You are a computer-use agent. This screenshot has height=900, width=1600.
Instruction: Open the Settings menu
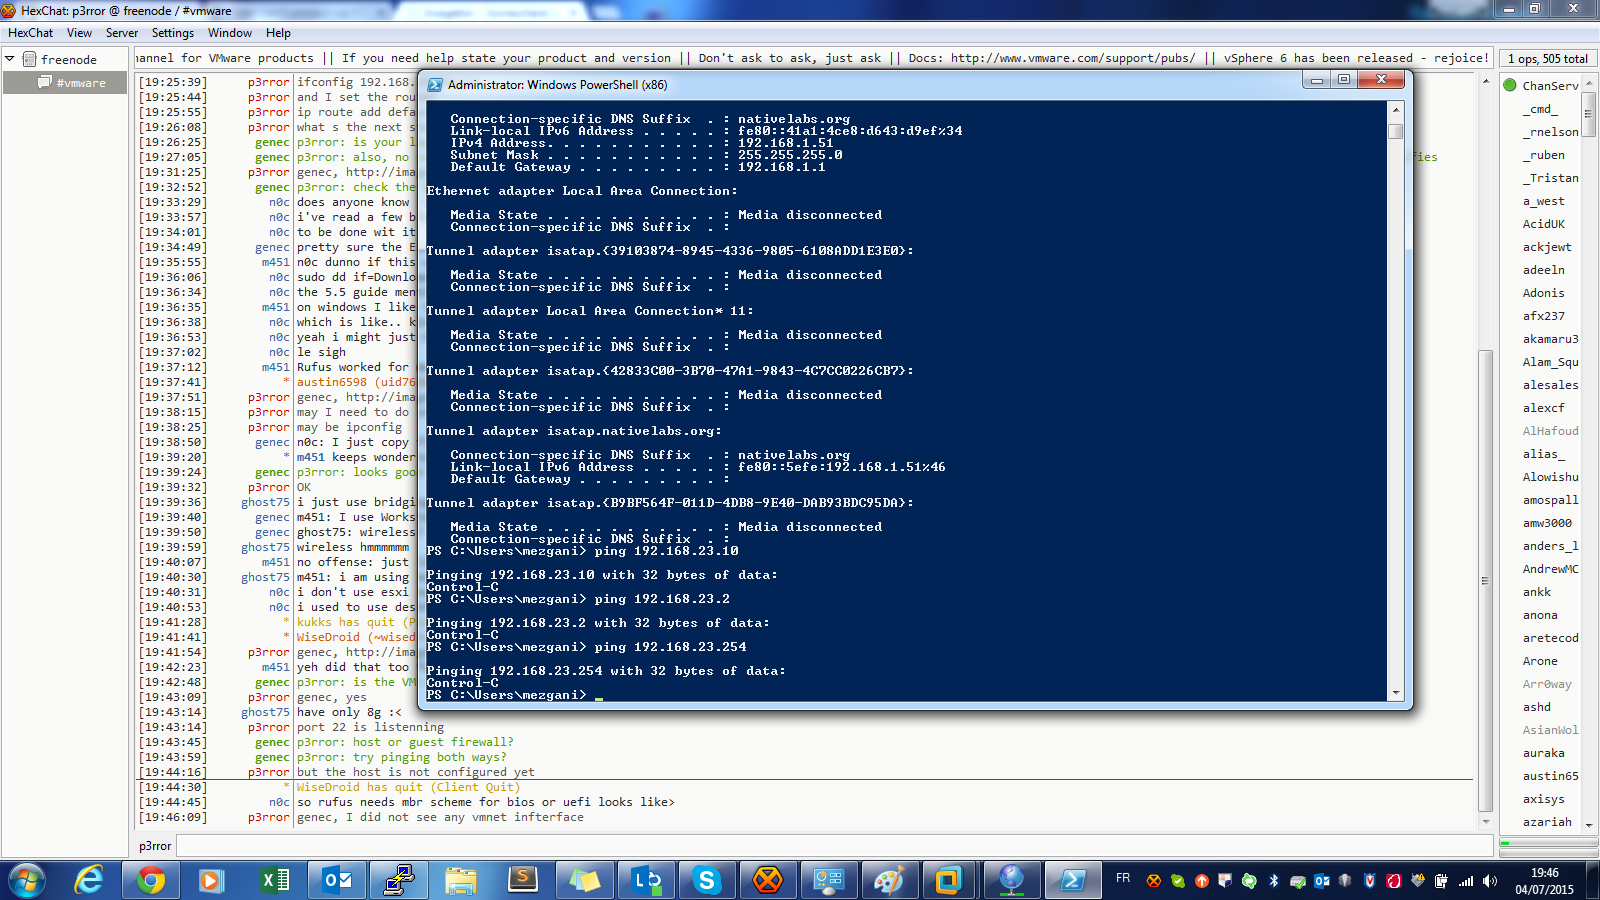click(x=173, y=33)
